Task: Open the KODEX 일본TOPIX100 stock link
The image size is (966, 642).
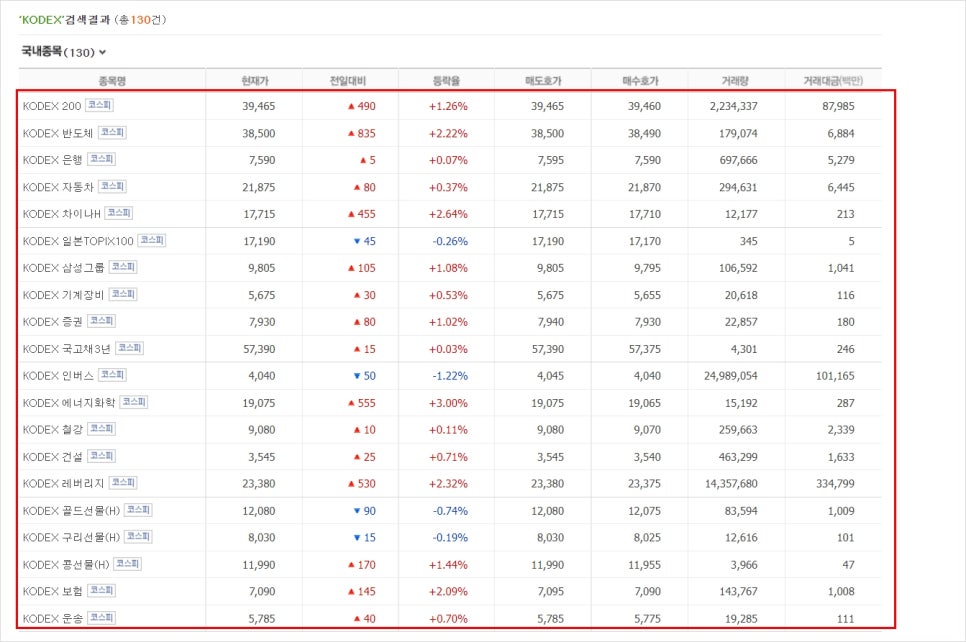Action: [x=78, y=241]
